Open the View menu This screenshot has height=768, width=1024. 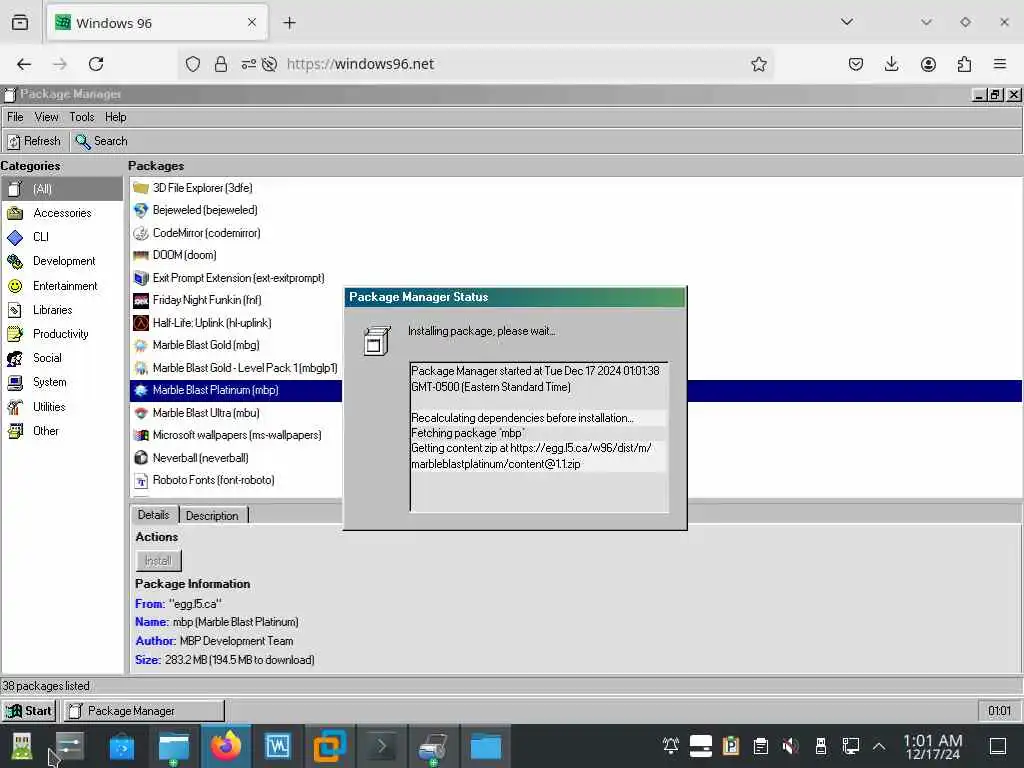[x=46, y=117]
